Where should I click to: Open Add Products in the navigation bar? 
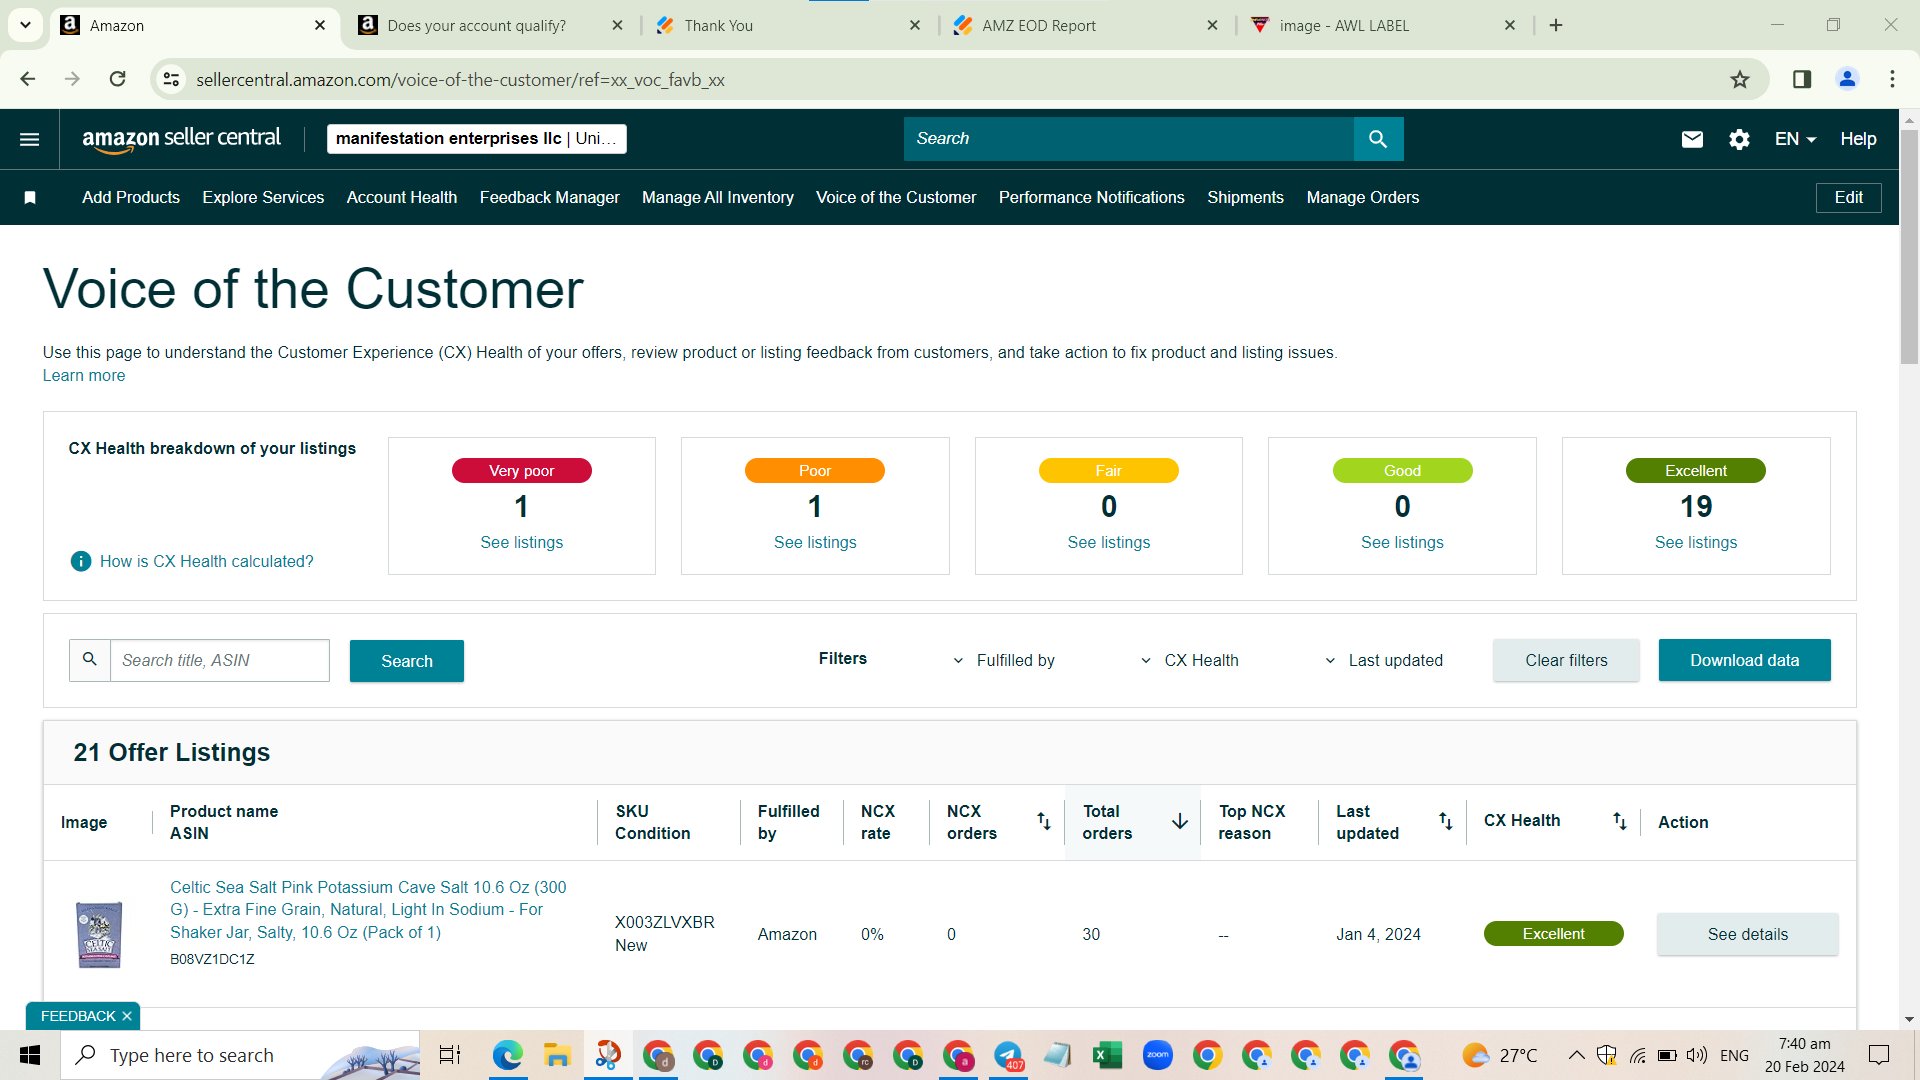click(x=131, y=198)
